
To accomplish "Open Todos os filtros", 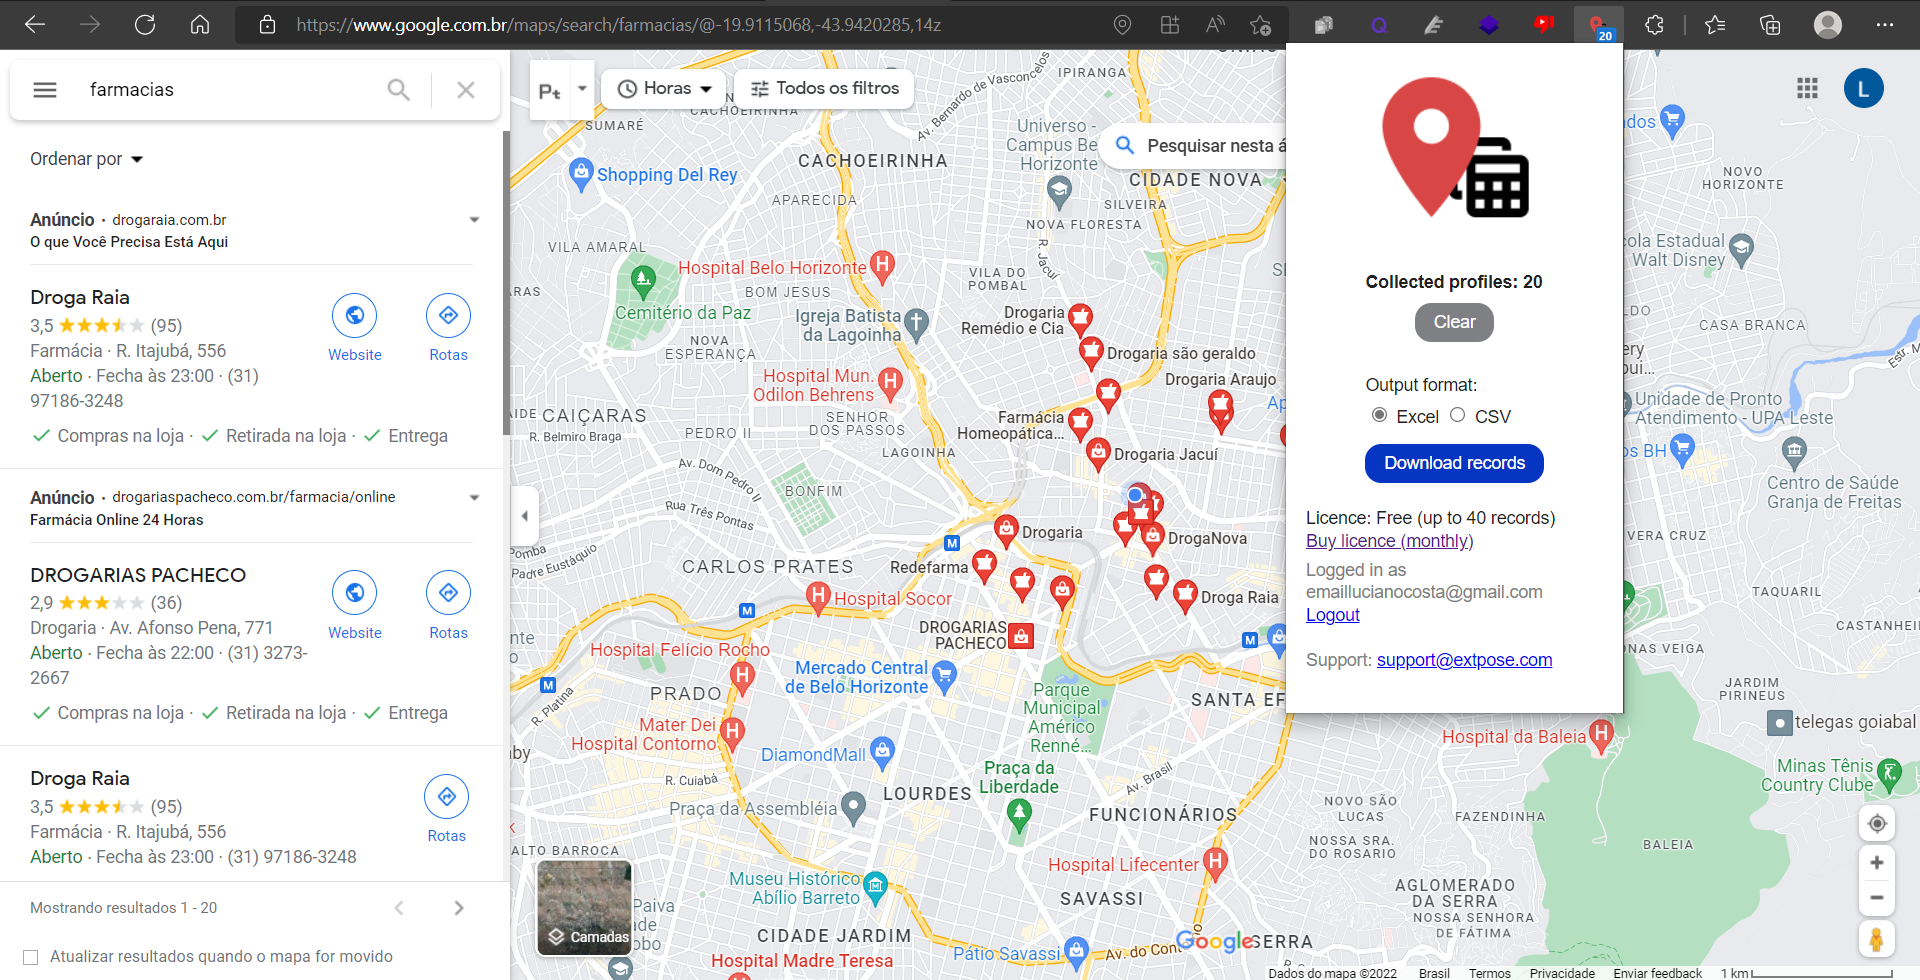I will coord(824,89).
